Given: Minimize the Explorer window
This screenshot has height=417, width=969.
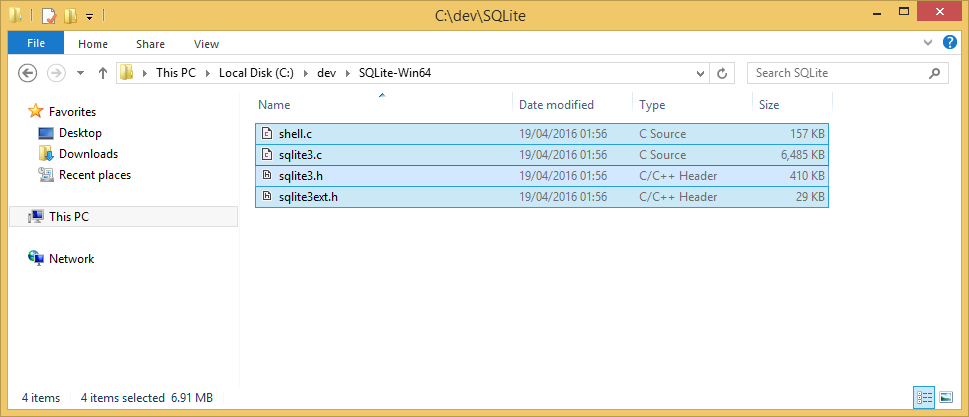Looking at the screenshot, I should coord(877,12).
